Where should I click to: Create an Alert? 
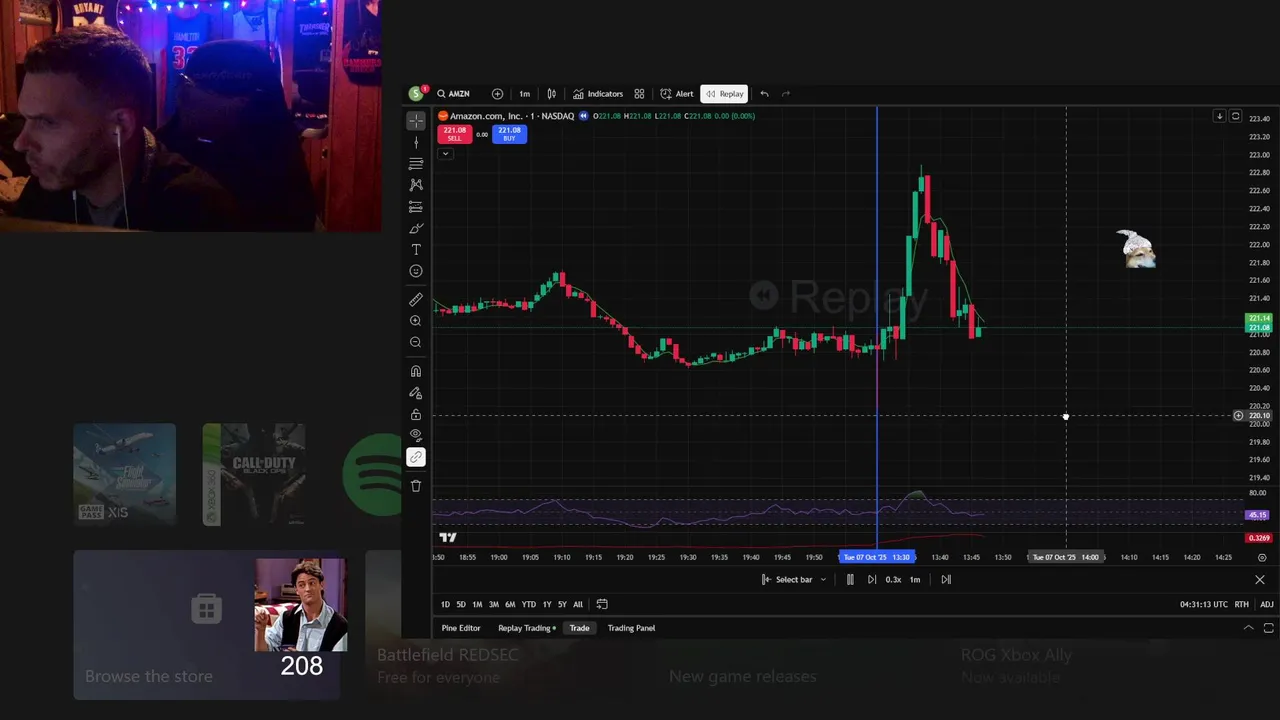(x=677, y=94)
